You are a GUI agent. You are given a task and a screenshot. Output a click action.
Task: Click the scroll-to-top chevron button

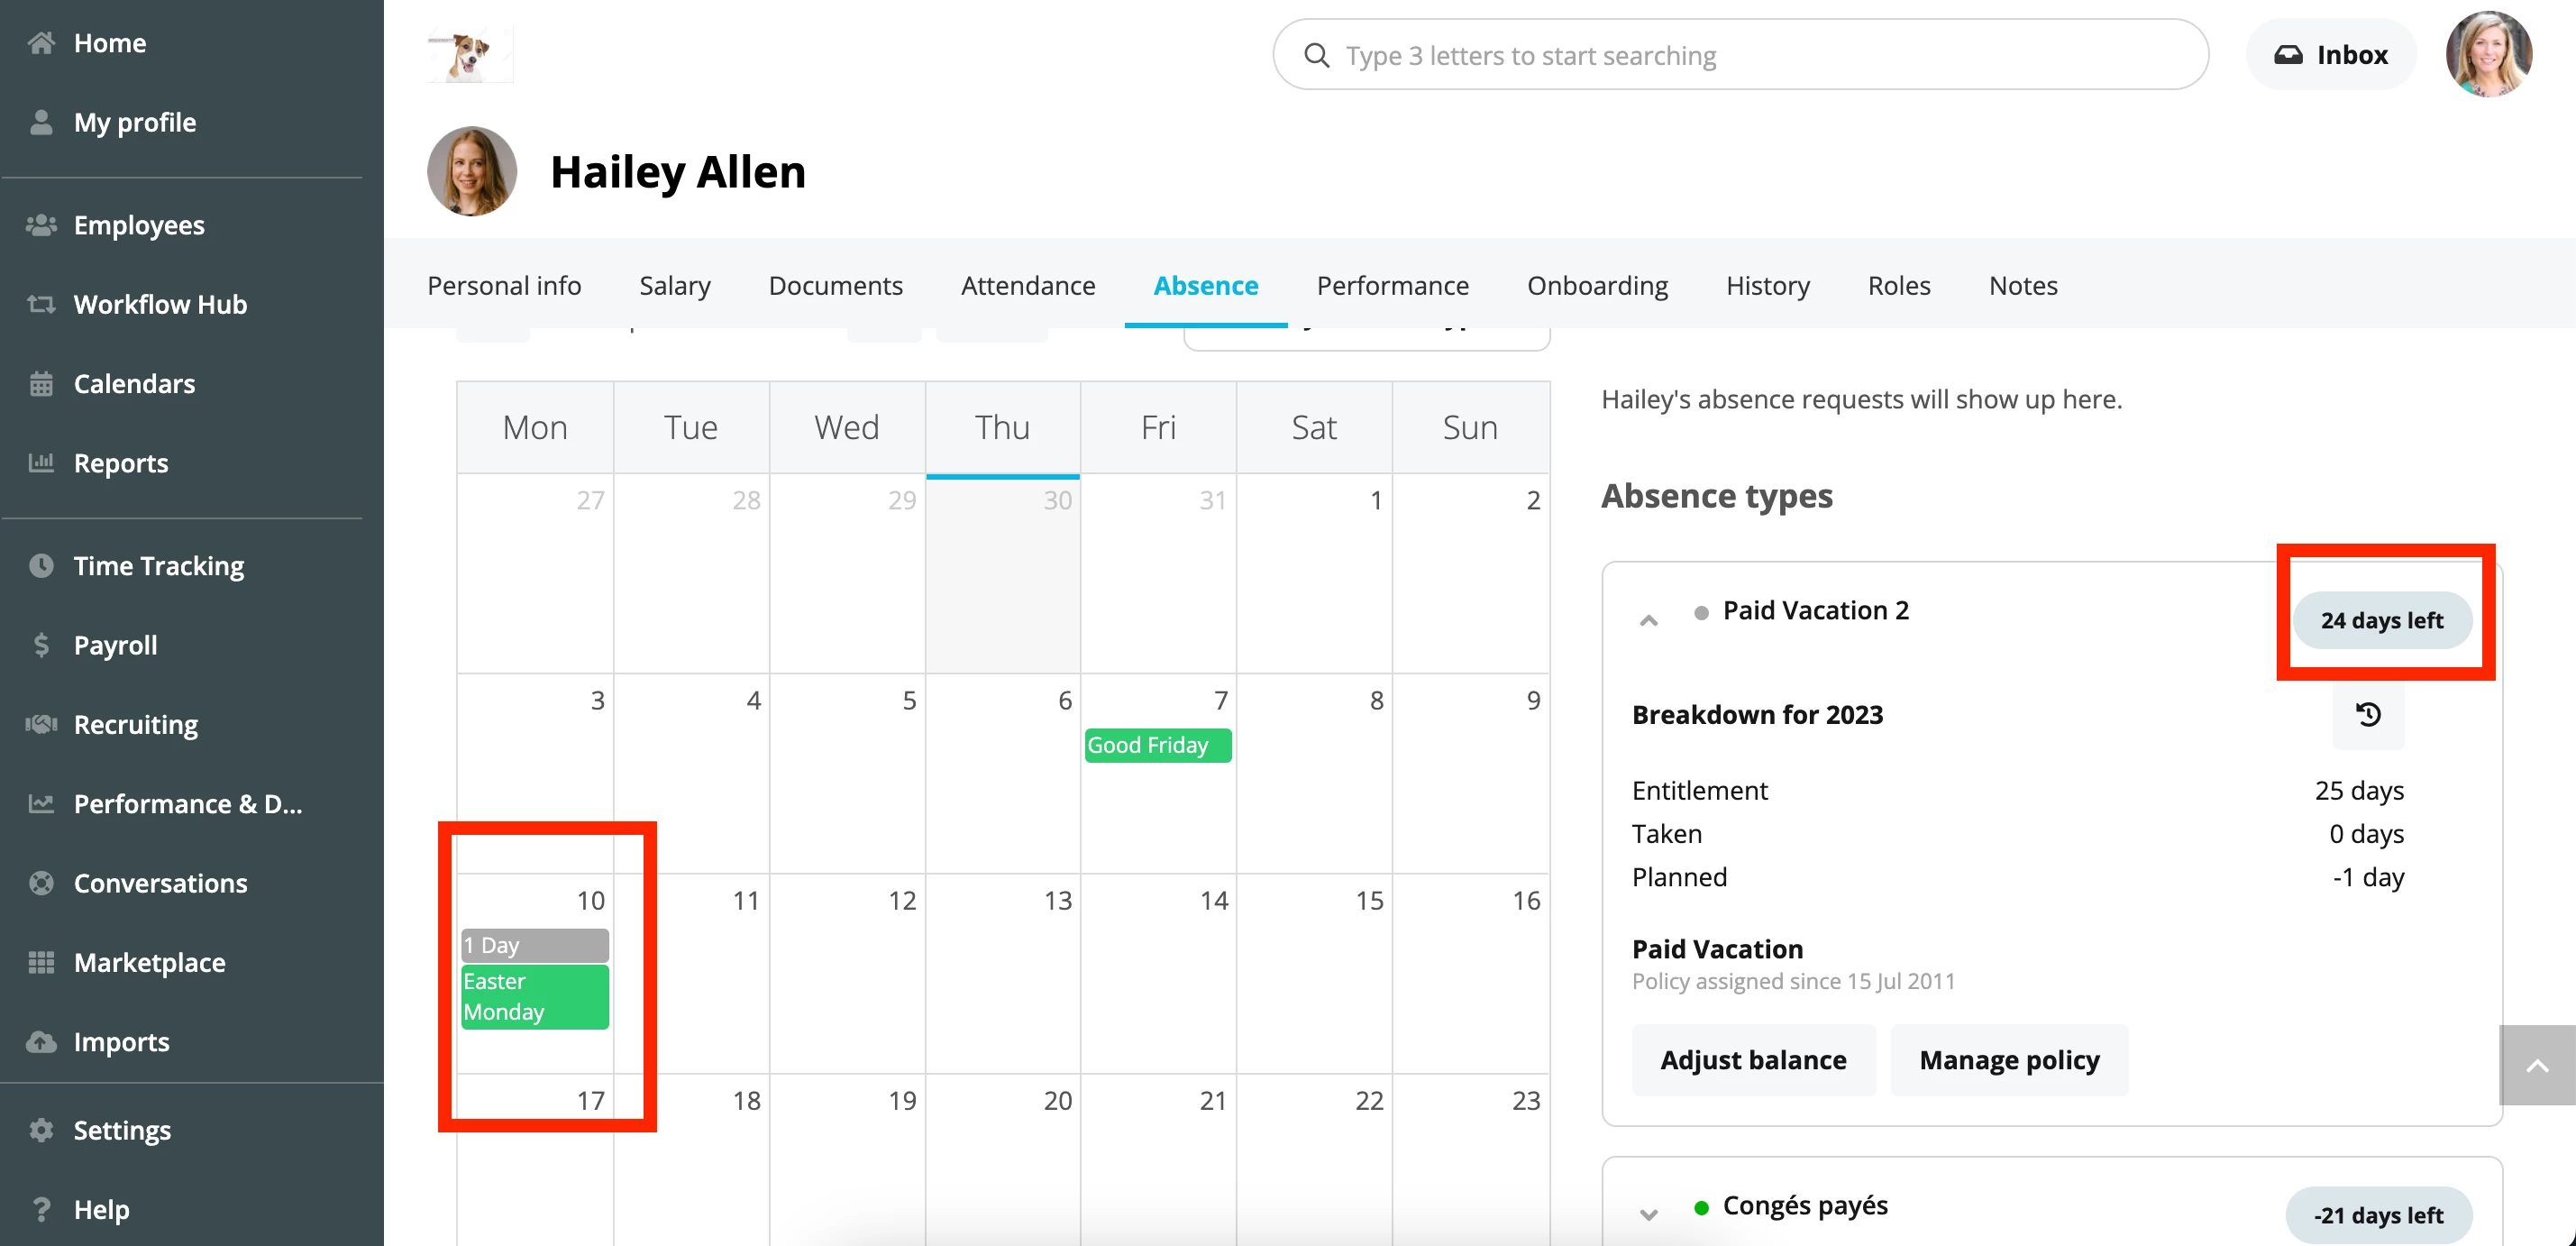point(2536,1065)
